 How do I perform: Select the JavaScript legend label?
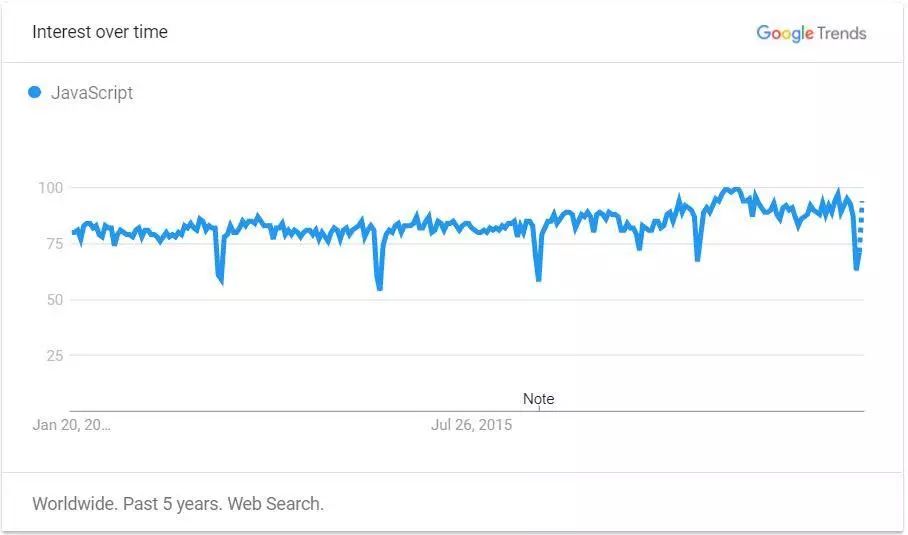(x=92, y=93)
